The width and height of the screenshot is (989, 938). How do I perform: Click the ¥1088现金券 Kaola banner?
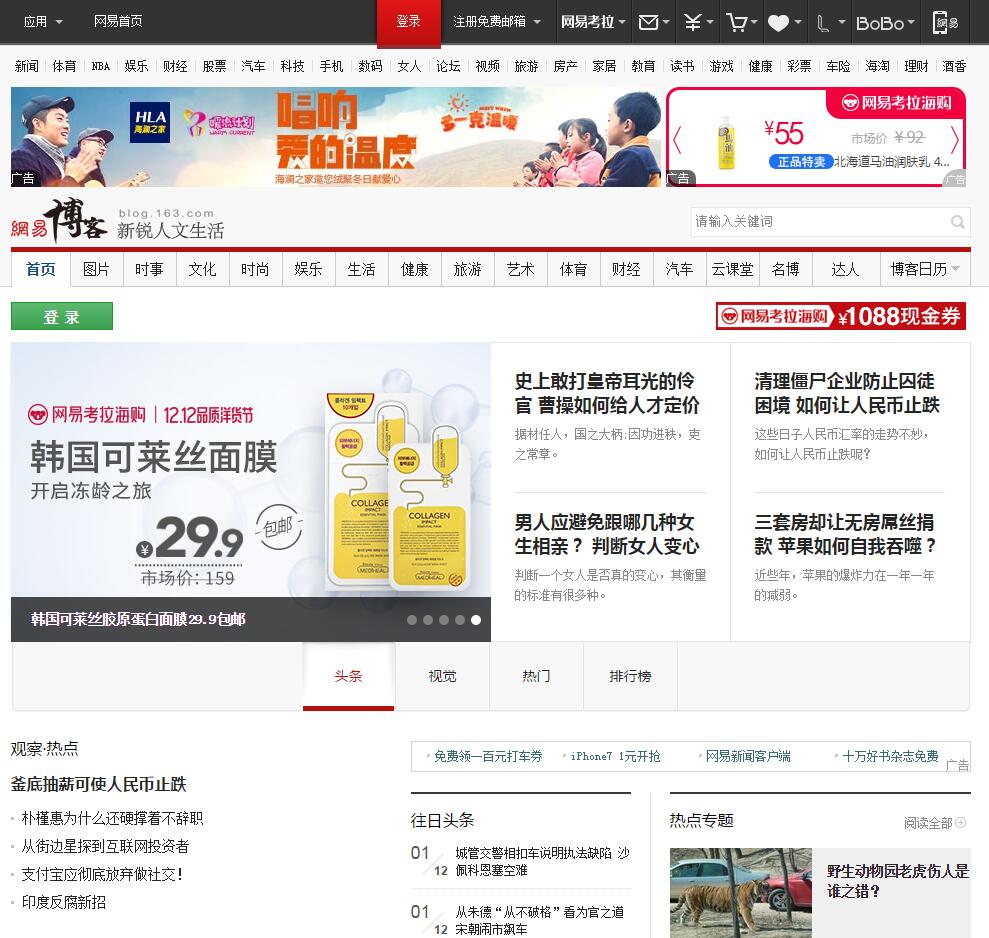pyautogui.click(x=841, y=316)
